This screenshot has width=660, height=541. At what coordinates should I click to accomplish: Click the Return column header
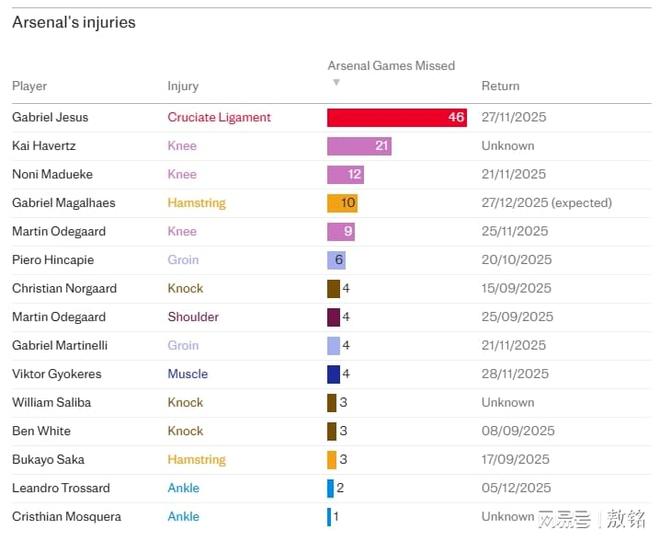(x=500, y=86)
